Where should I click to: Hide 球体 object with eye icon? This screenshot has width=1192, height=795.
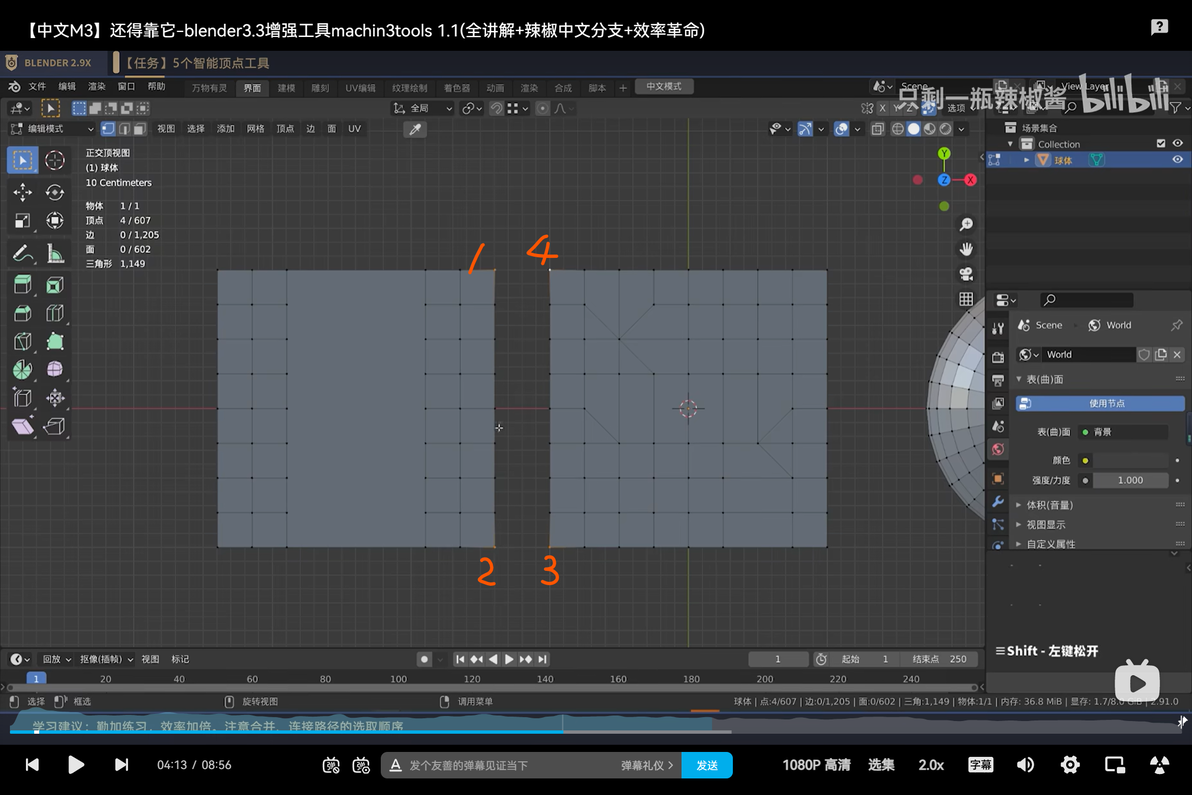[1178, 160]
